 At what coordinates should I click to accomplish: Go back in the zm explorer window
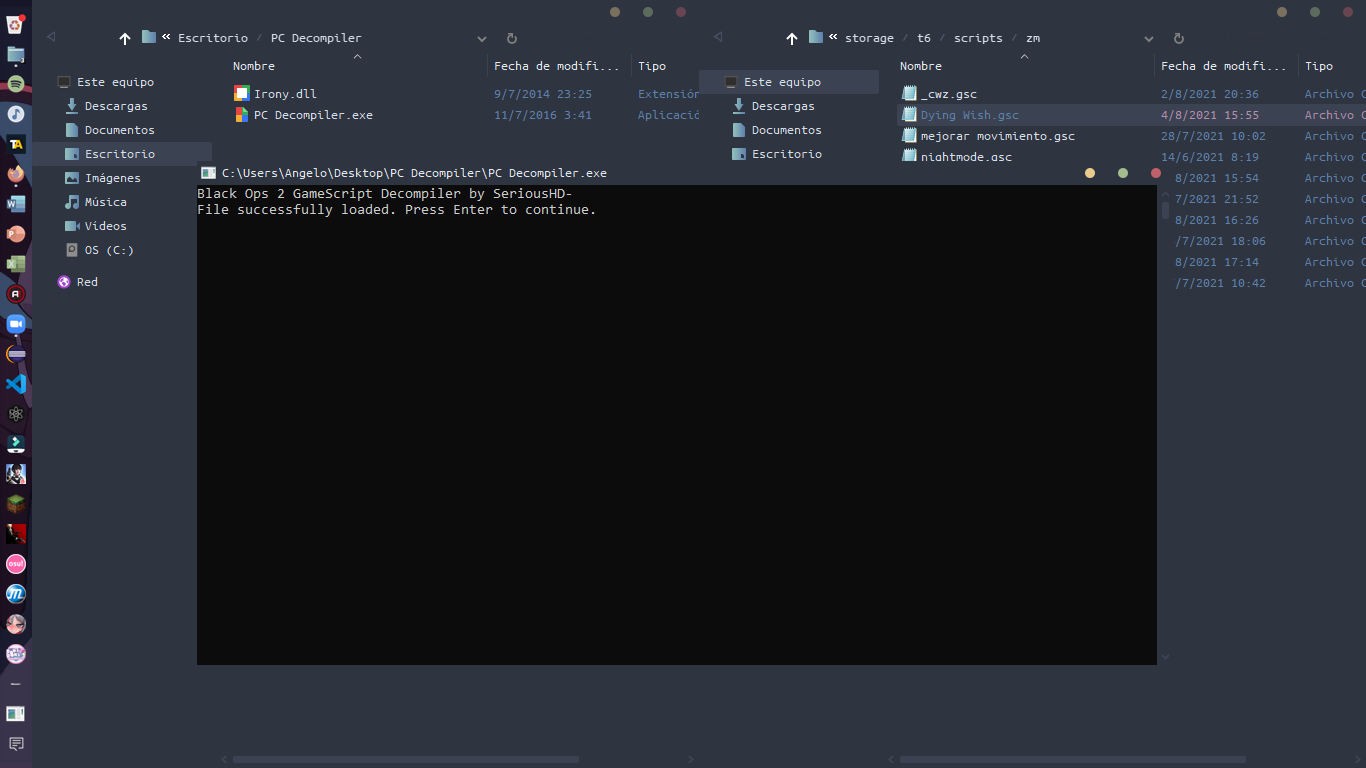click(718, 37)
